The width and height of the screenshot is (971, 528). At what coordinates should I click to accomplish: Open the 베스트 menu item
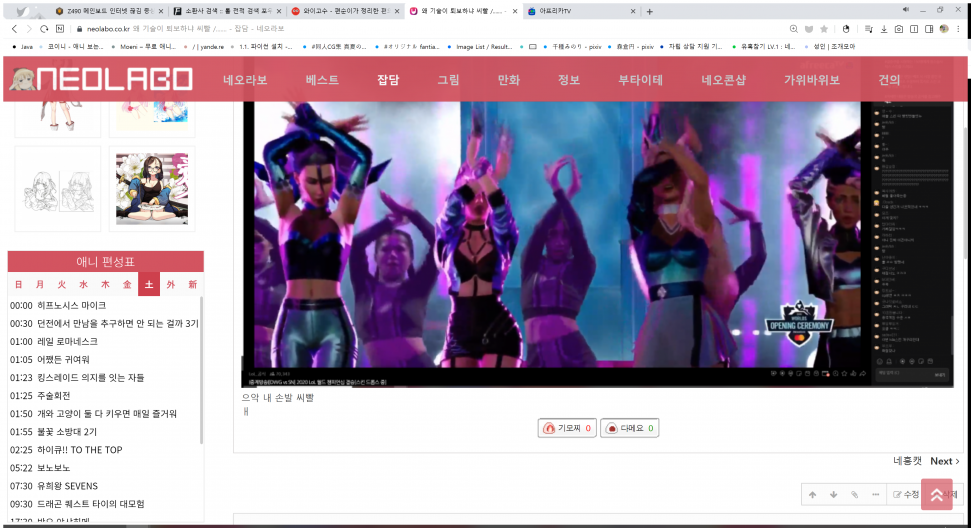click(322, 80)
